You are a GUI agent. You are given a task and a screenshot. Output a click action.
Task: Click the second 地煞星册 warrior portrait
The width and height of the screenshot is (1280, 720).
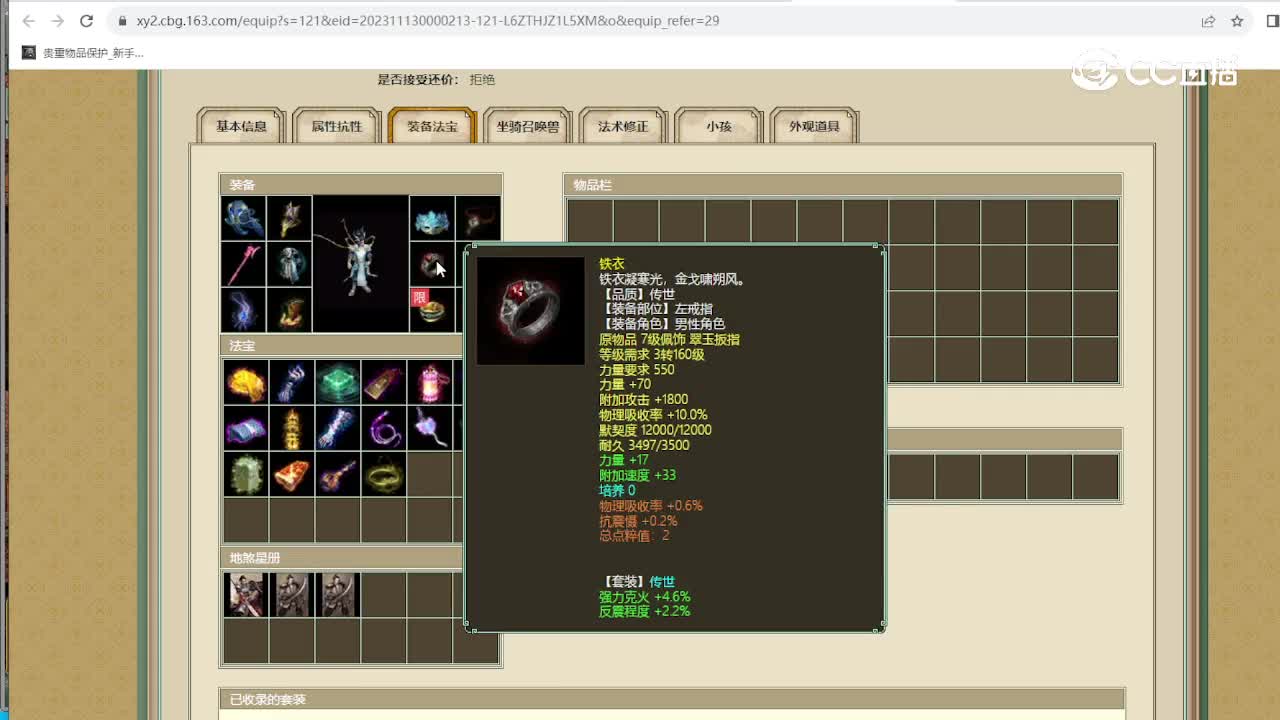(x=291, y=594)
